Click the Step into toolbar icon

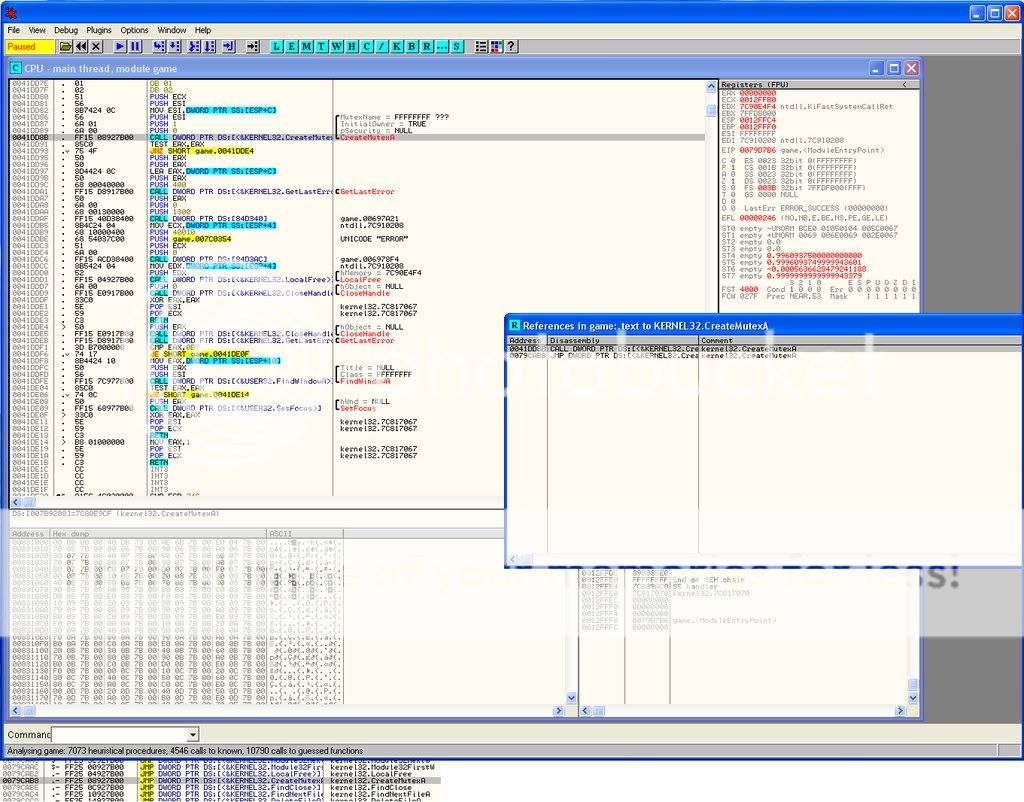(x=160, y=46)
